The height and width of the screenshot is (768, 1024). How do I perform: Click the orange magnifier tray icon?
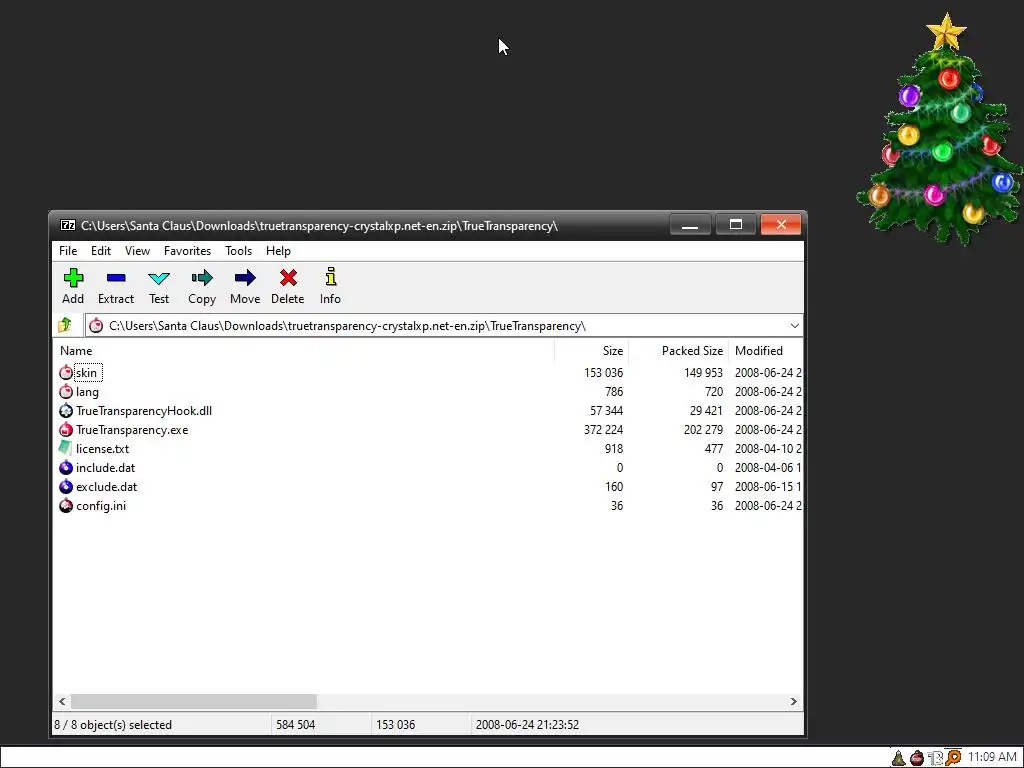click(953, 758)
